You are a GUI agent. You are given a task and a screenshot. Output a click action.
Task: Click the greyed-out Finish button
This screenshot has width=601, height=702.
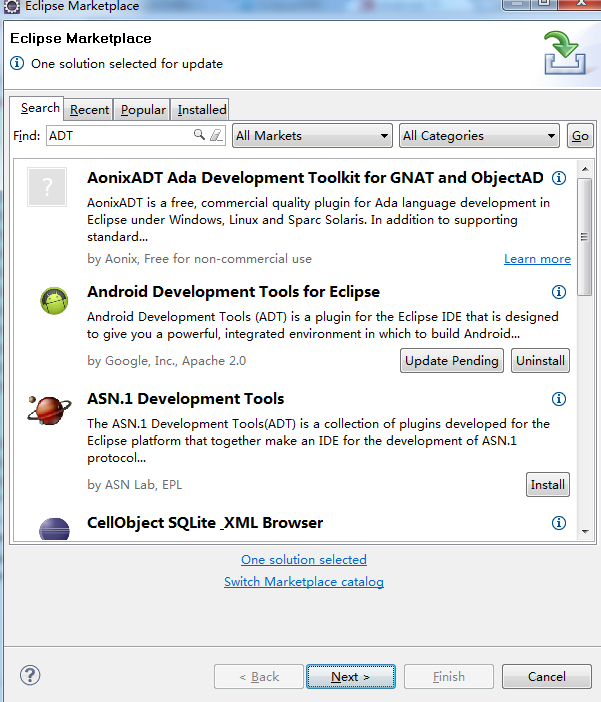click(449, 676)
